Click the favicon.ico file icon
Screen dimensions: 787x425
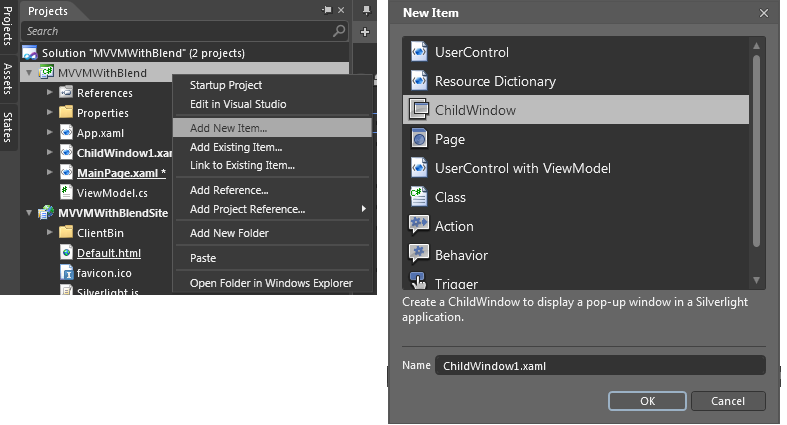[66, 272]
